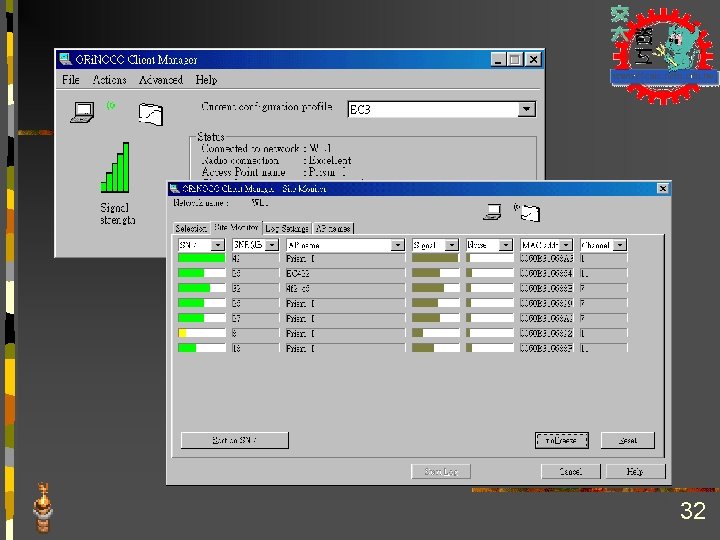Click the Sort on SNR button
720x540 pixels.
[235, 440]
